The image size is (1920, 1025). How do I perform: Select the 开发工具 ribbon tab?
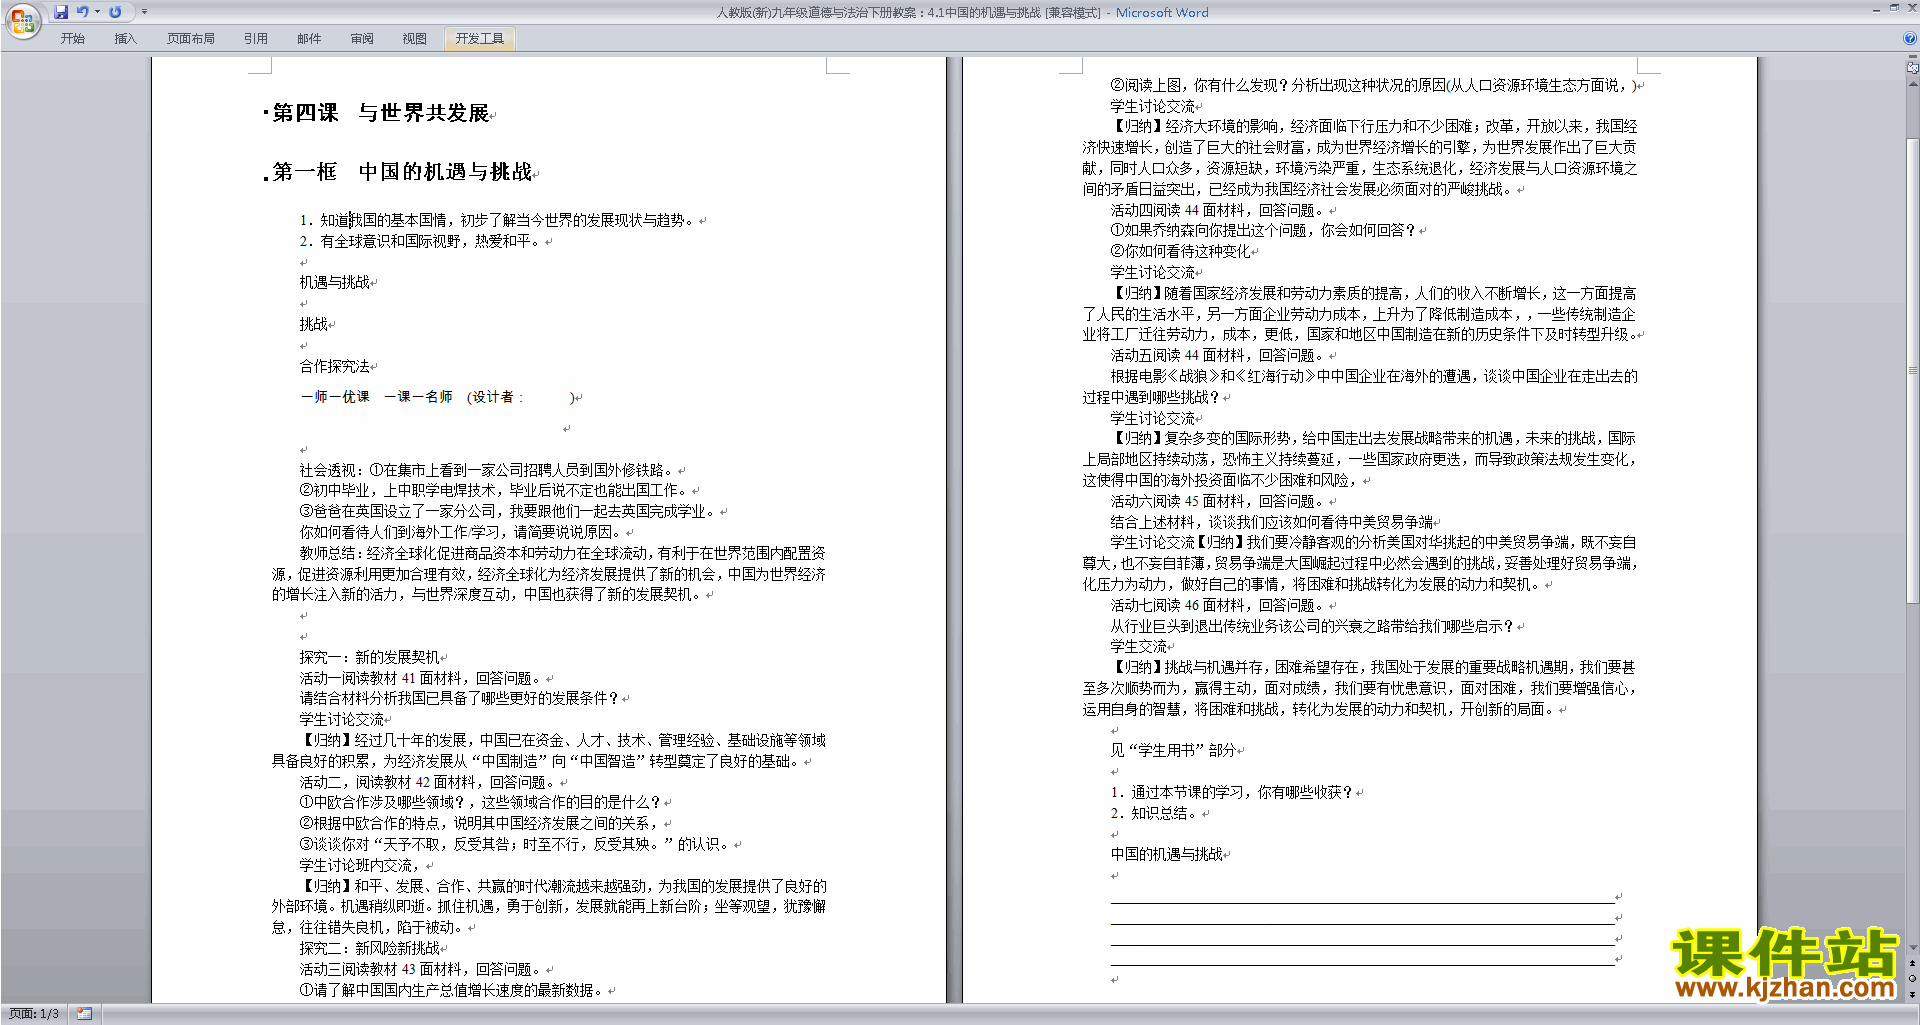click(480, 39)
